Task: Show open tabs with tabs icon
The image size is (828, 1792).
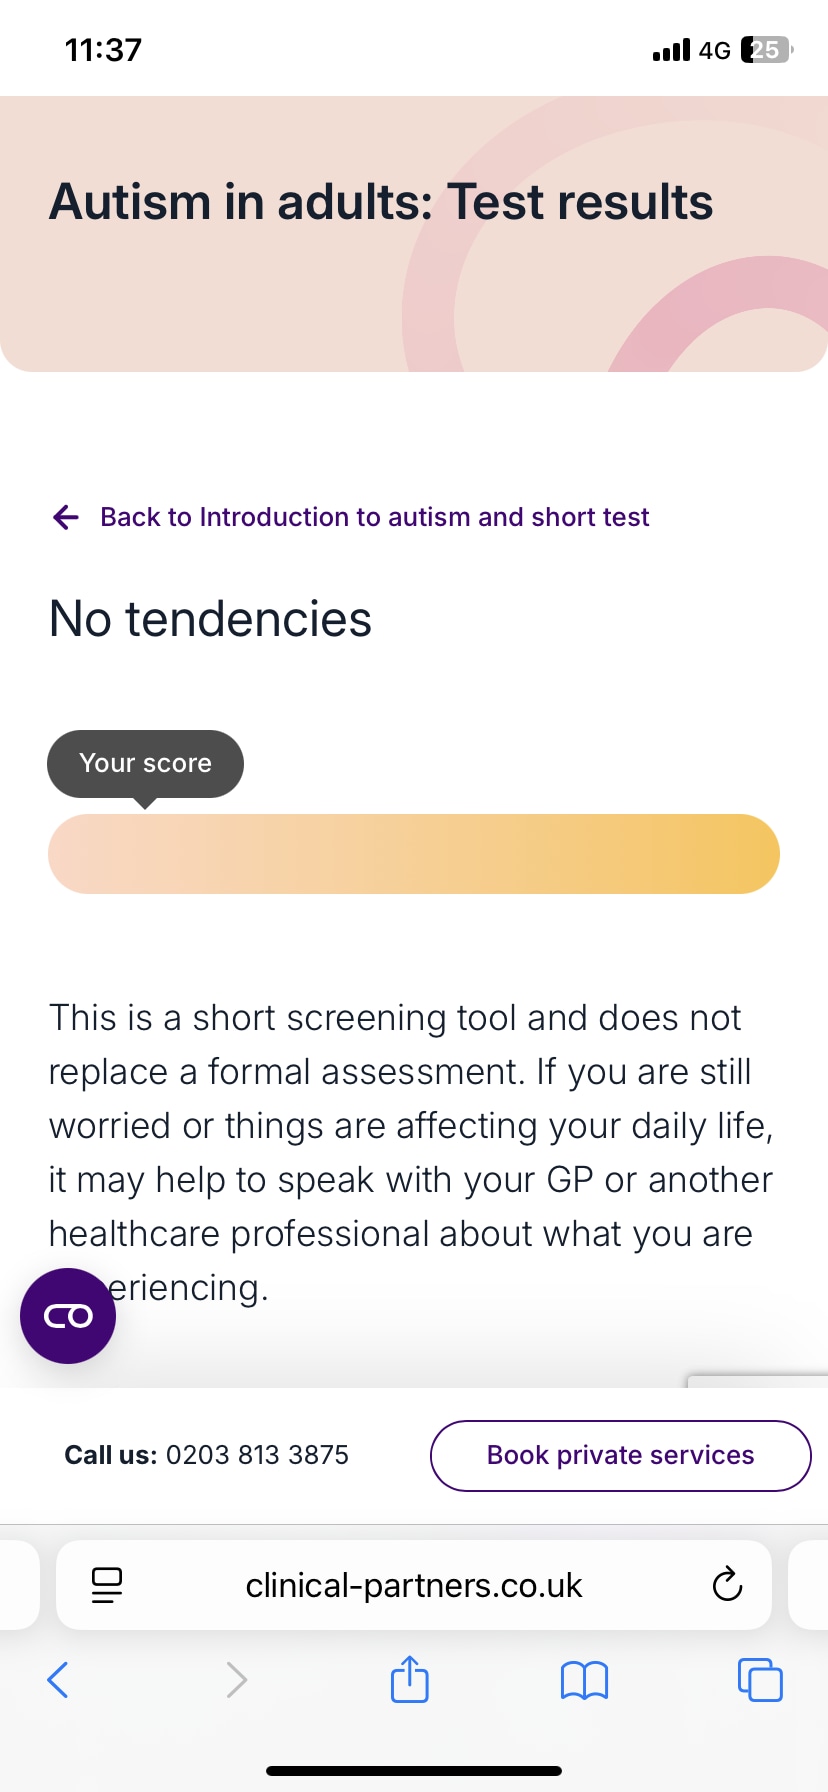Action: pos(760,1680)
